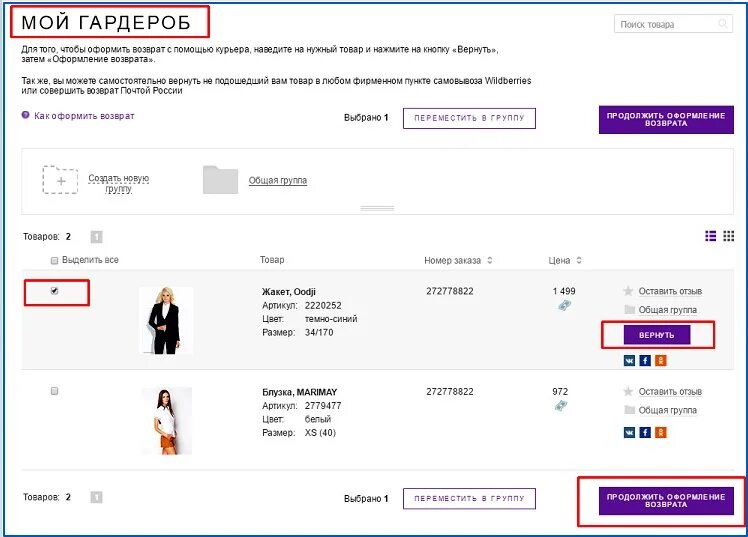Share Жакет Oodji on Odnoklassniki
This screenshot has width=748, height=537.
[x=660, y=360]
